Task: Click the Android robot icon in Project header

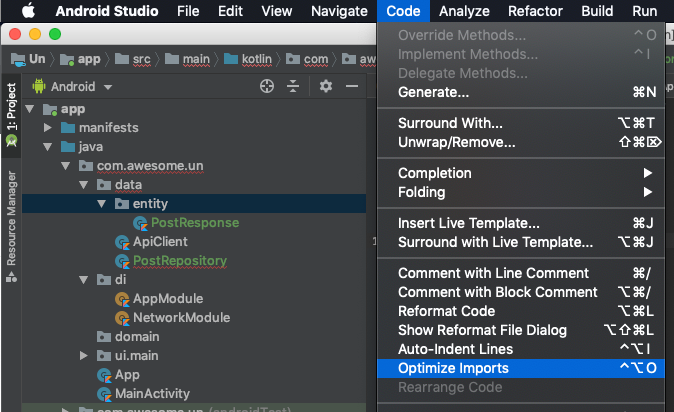Action: [39, 86]
